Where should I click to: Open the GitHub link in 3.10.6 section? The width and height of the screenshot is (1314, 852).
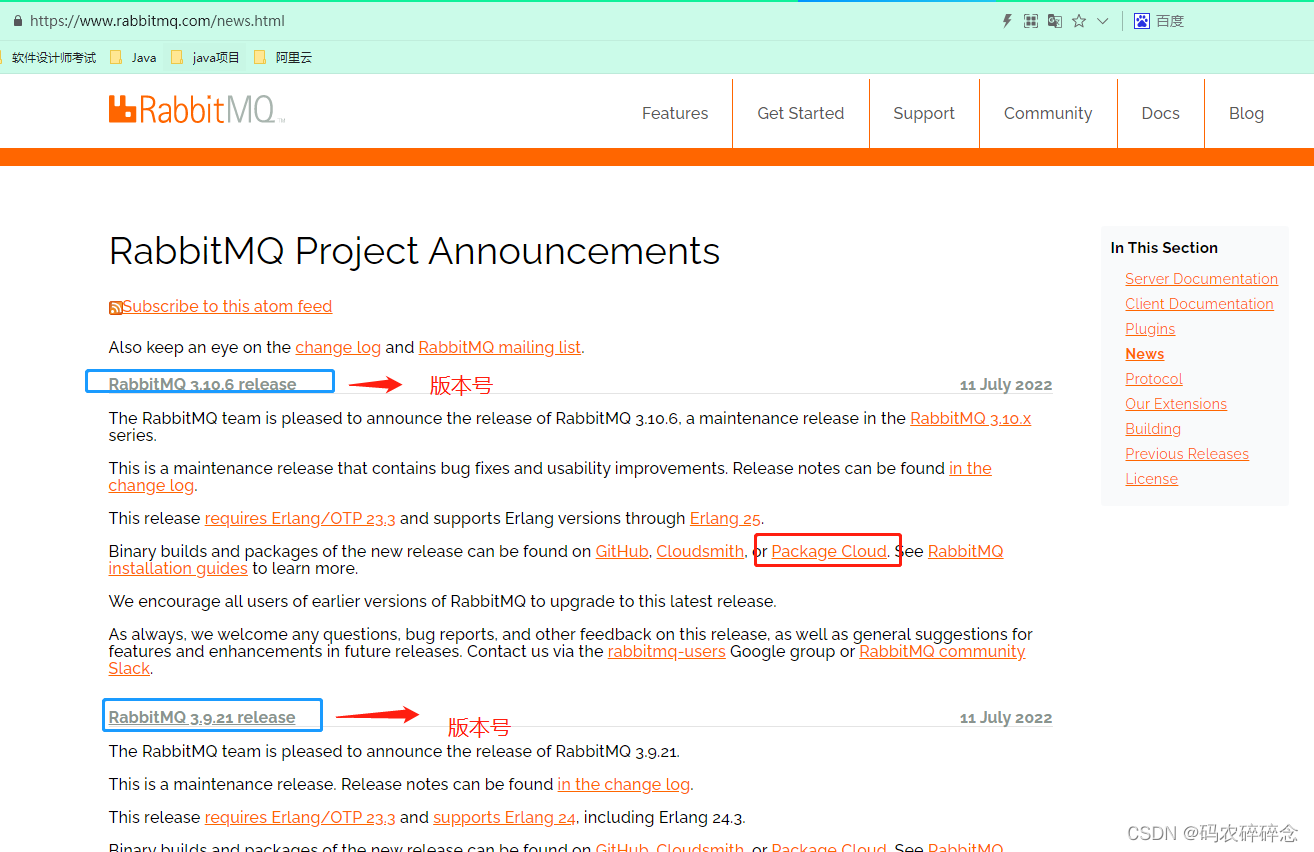pos(622,552)
